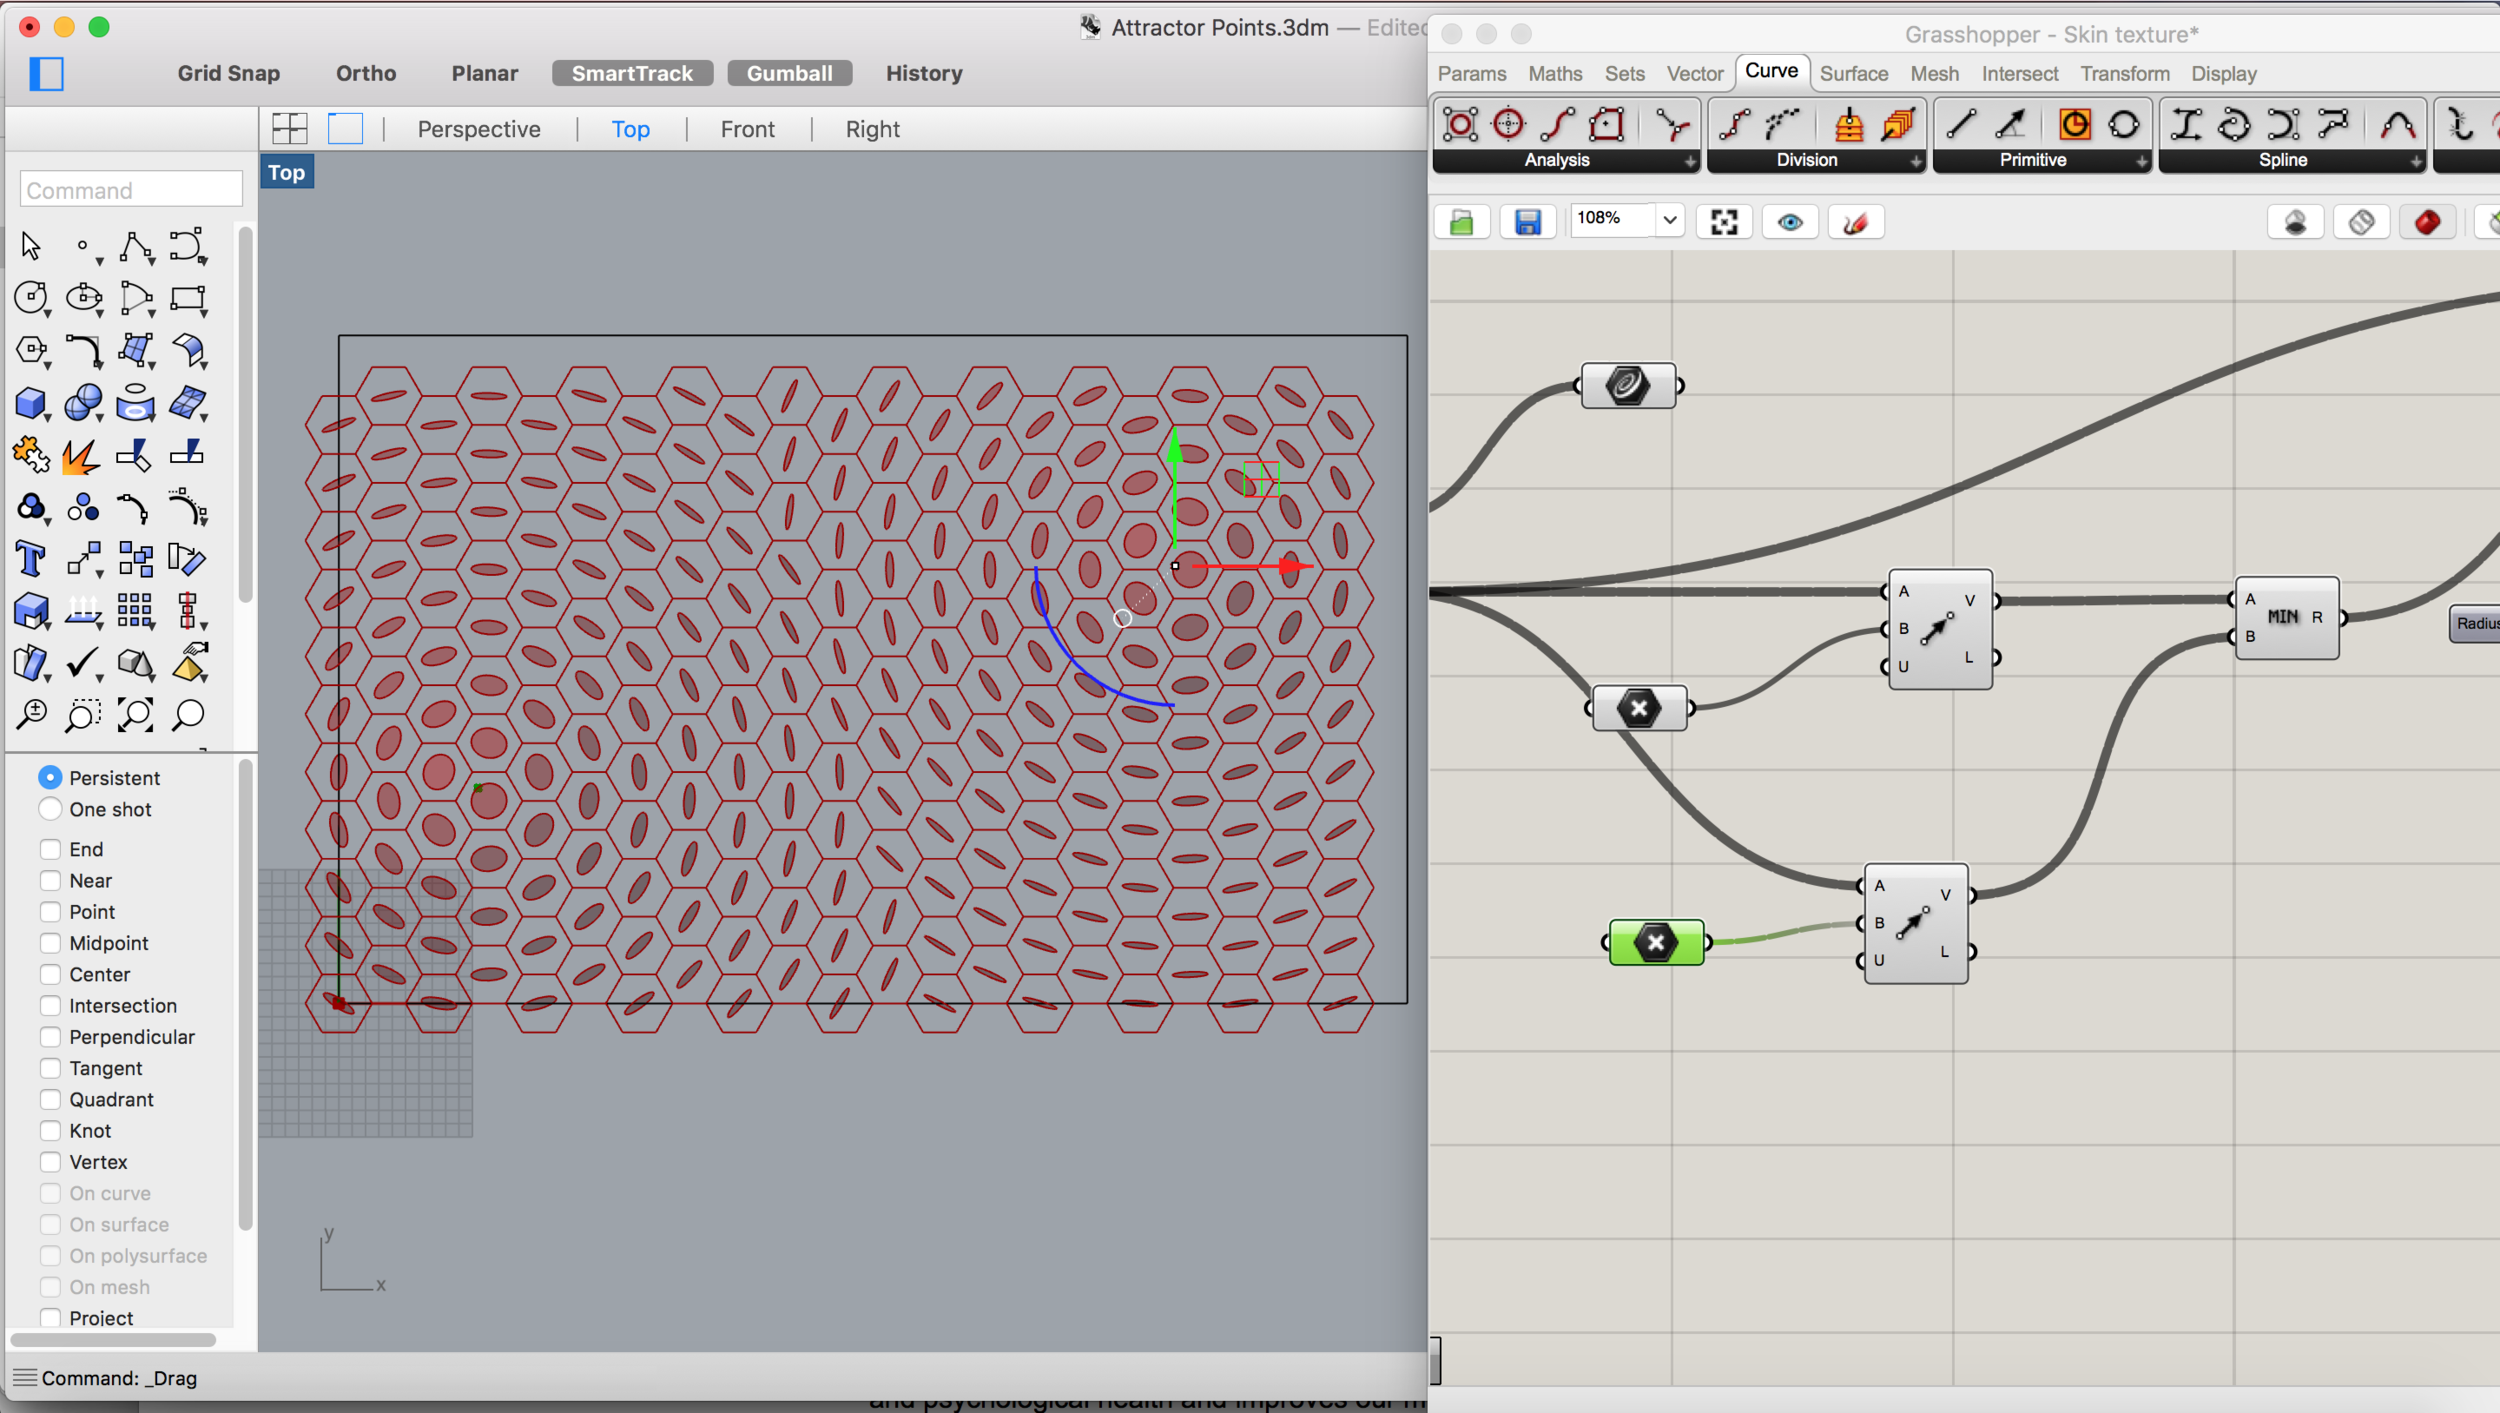Open the Surface tab in Grasshopper
This screenshot has height=1413, width=2500.
point(1854,74)
